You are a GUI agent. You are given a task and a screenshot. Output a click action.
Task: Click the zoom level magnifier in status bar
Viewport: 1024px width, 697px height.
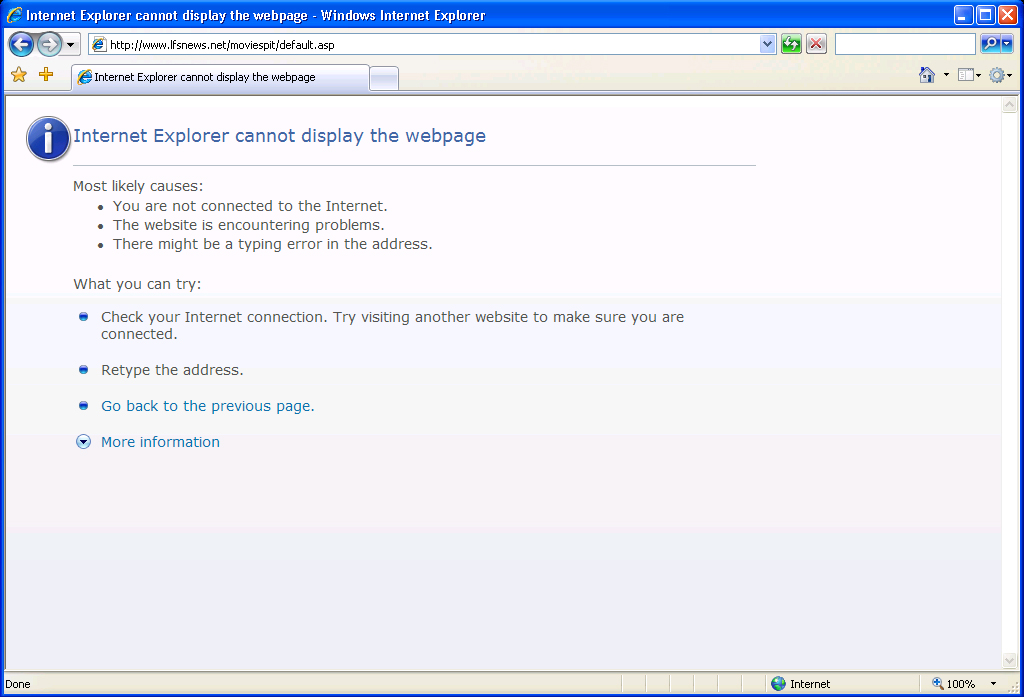pyautogui.click(x=938, y=683)
